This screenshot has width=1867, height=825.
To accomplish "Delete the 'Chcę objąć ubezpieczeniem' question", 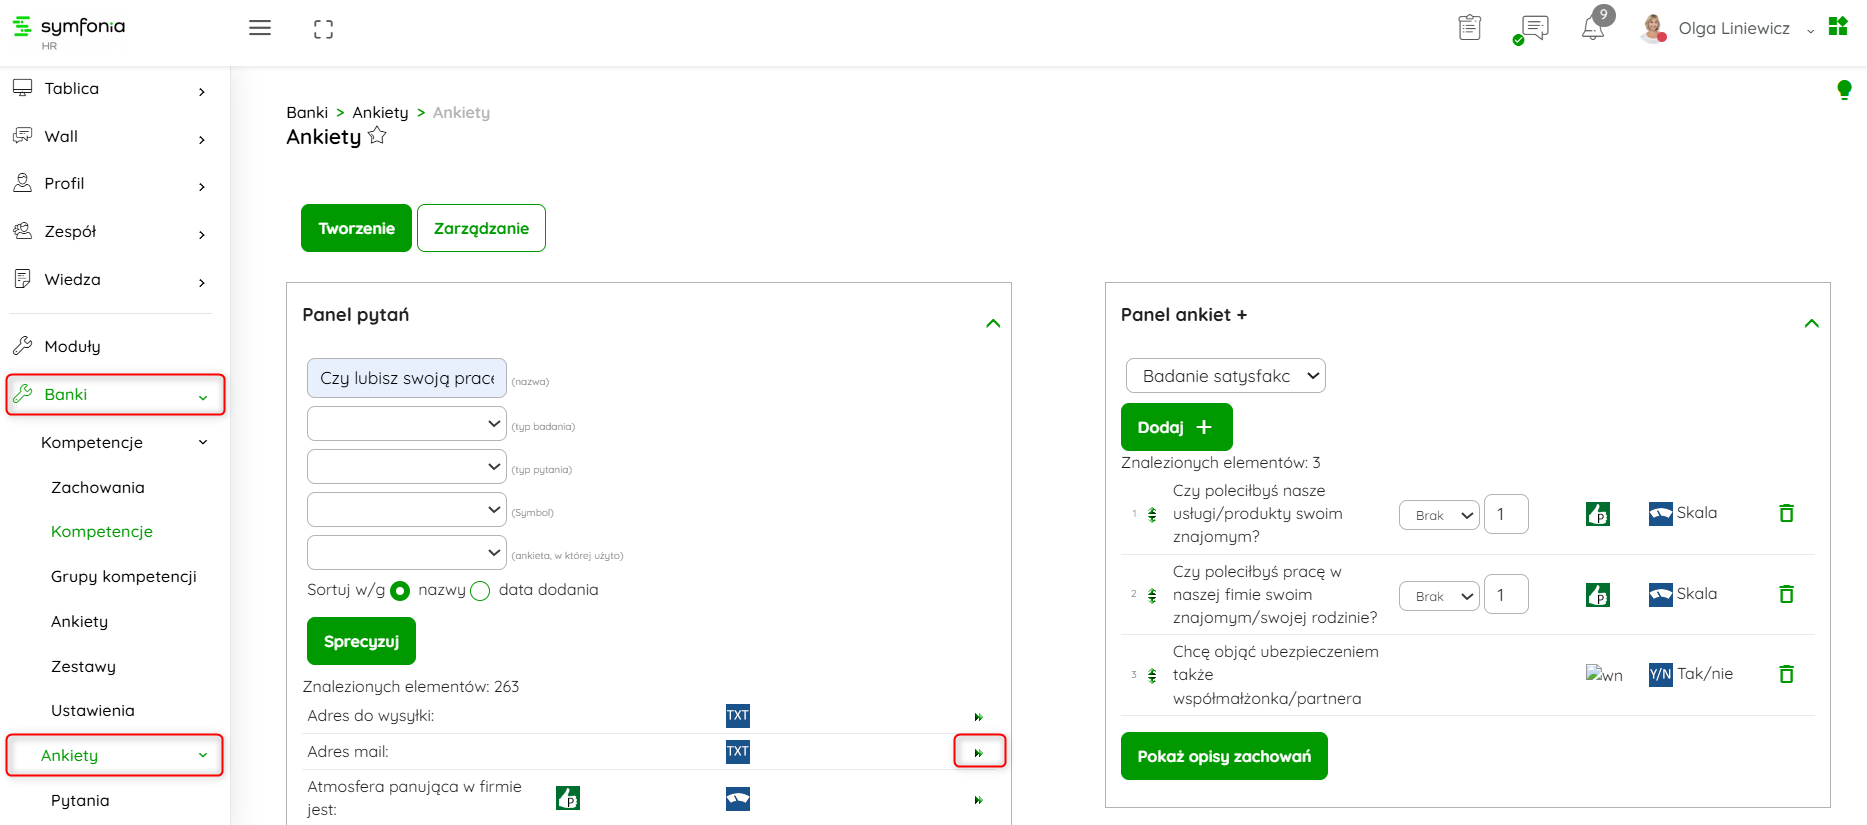I will click(x=1786, y=674).
